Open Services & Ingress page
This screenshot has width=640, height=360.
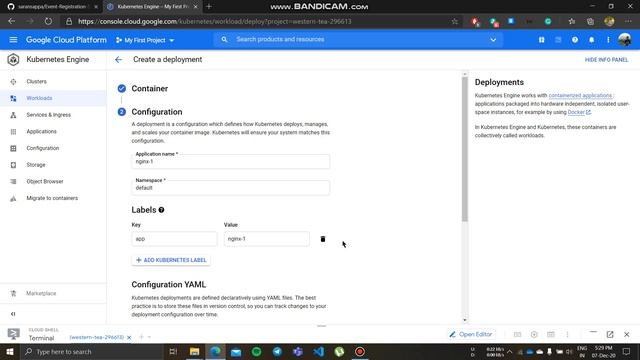(x=53, y=115)
